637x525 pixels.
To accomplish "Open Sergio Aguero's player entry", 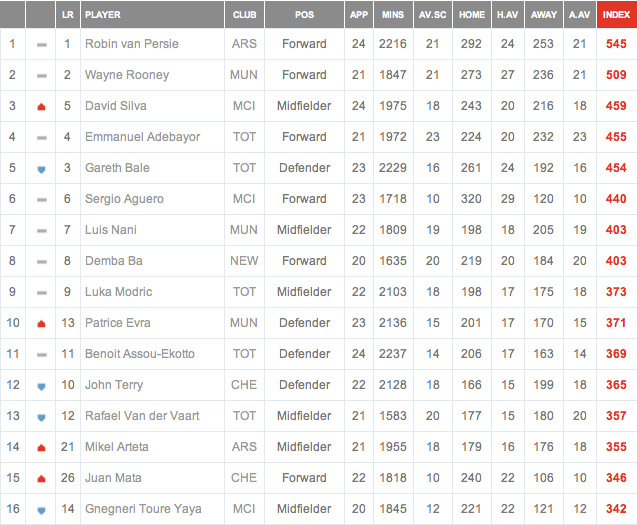I will pyautogui.click(x=124, y=199).
